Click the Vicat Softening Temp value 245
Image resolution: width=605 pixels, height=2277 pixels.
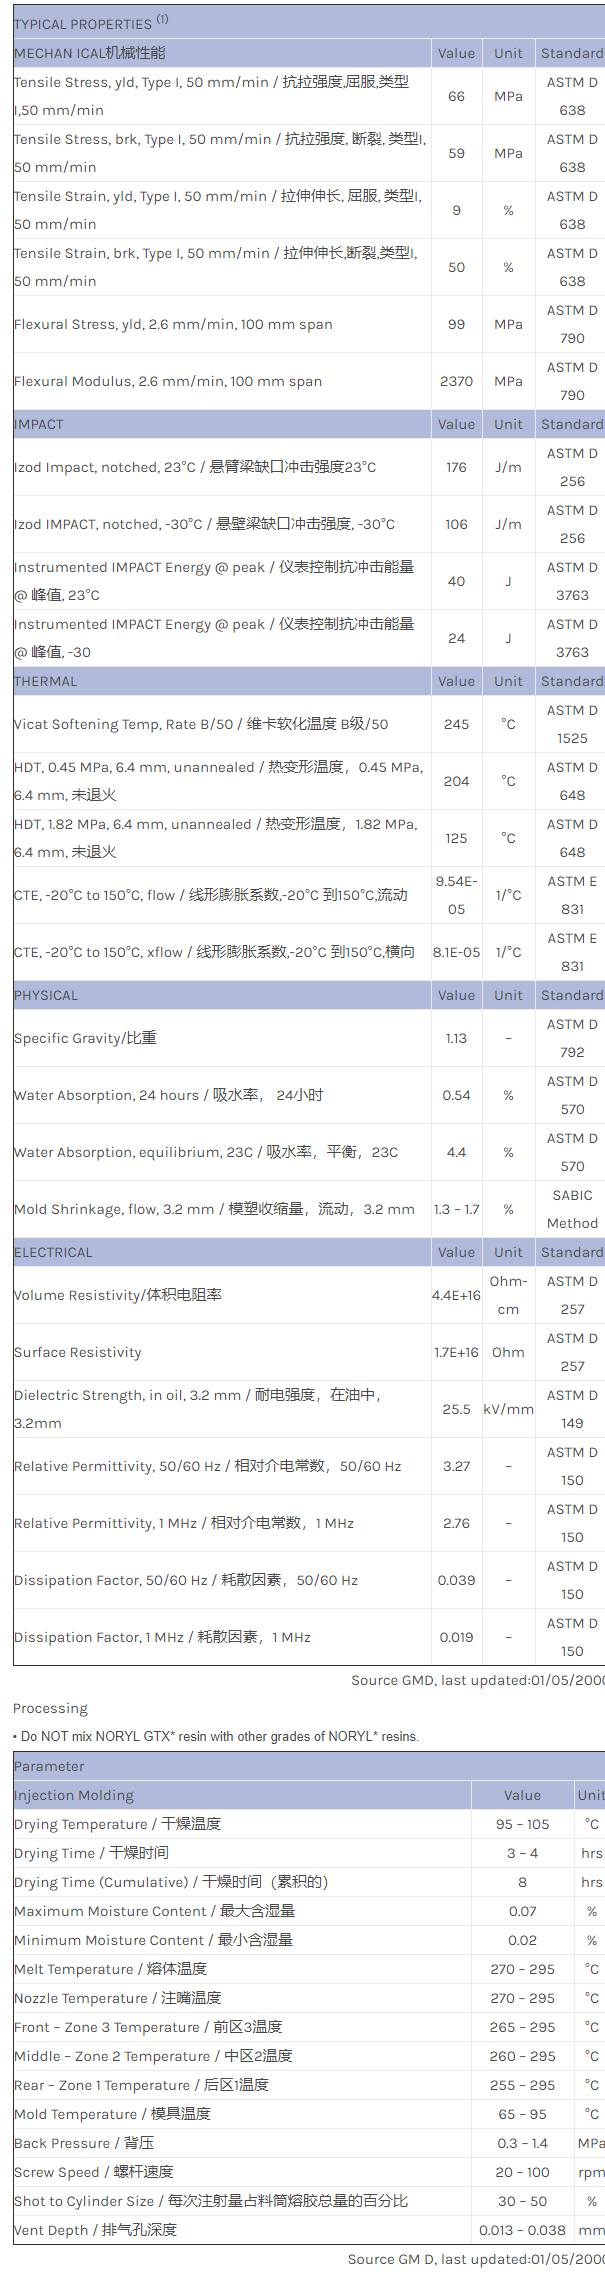click(456, 724)
